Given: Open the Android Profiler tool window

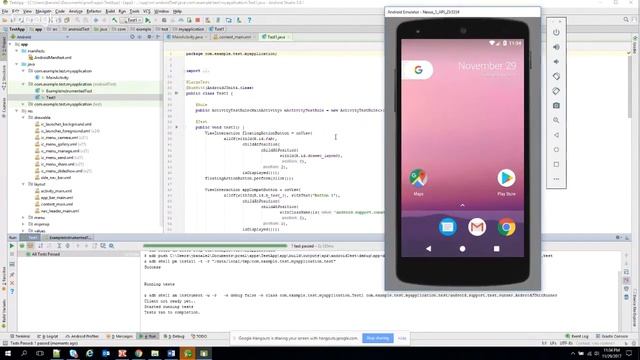Looking at the screenshot, I should (x=82, y=336).
